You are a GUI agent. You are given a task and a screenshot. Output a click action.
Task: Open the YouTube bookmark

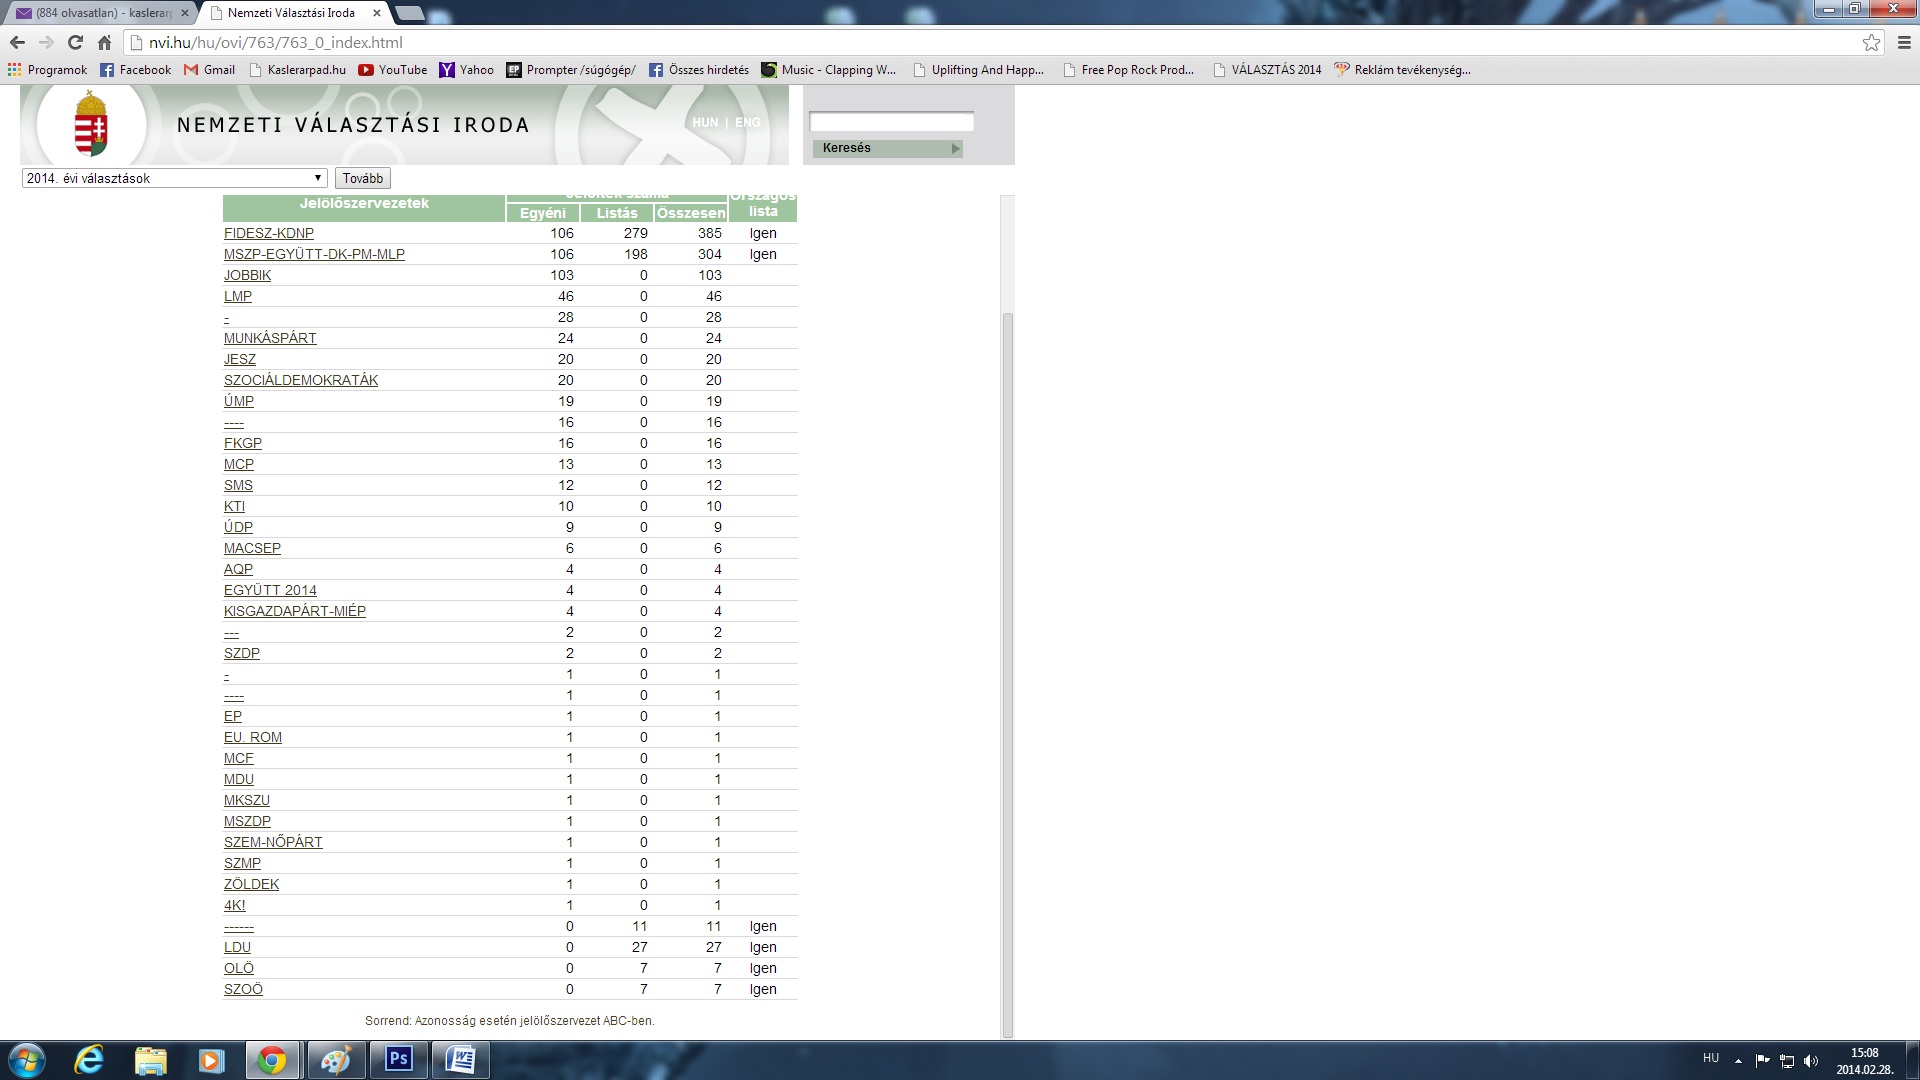[x=392, y=70]
